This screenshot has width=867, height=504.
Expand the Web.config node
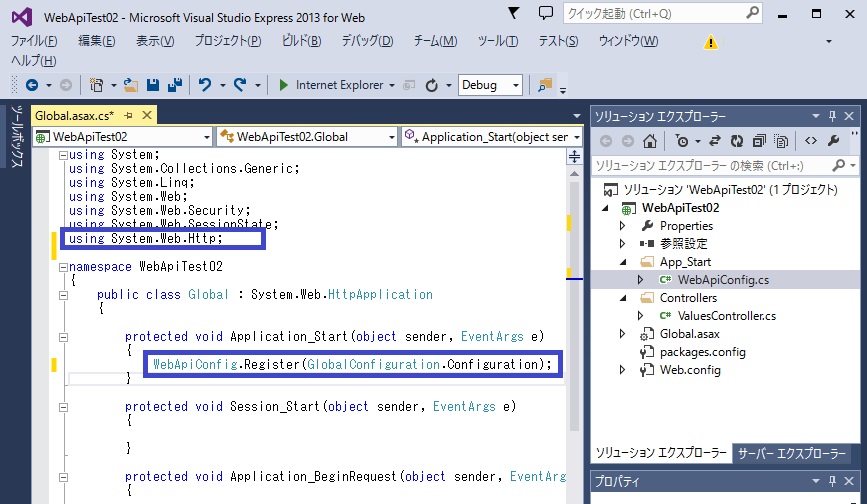tap(623, 370)
